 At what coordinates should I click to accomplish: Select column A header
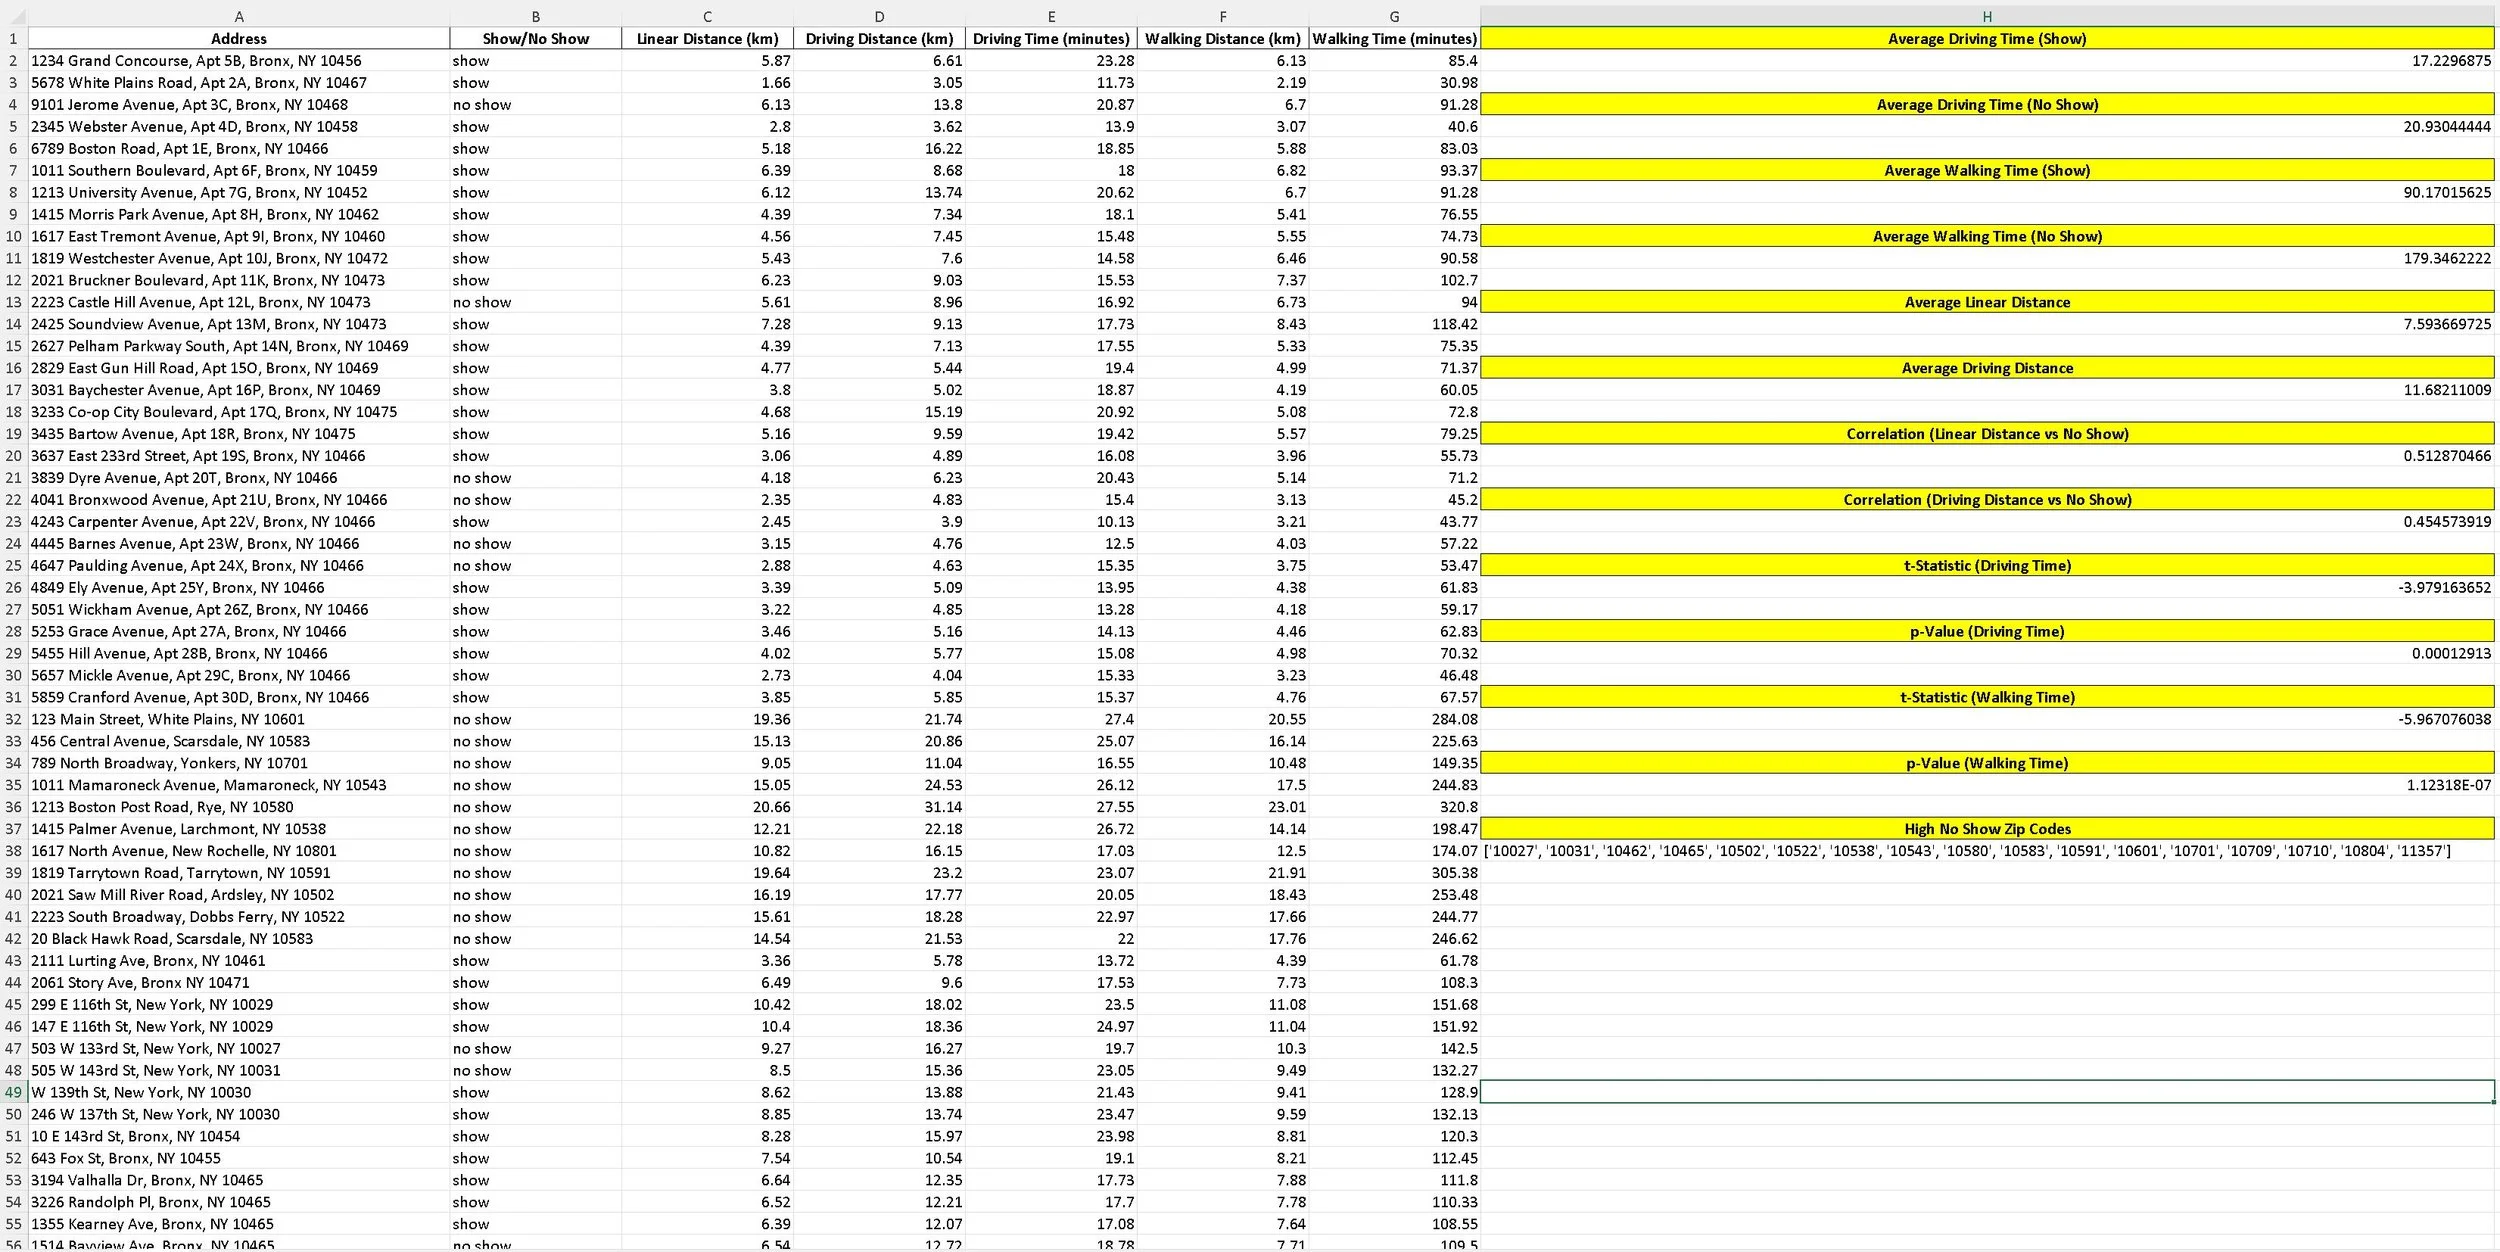pyautogui.click(x=239, y=16)
